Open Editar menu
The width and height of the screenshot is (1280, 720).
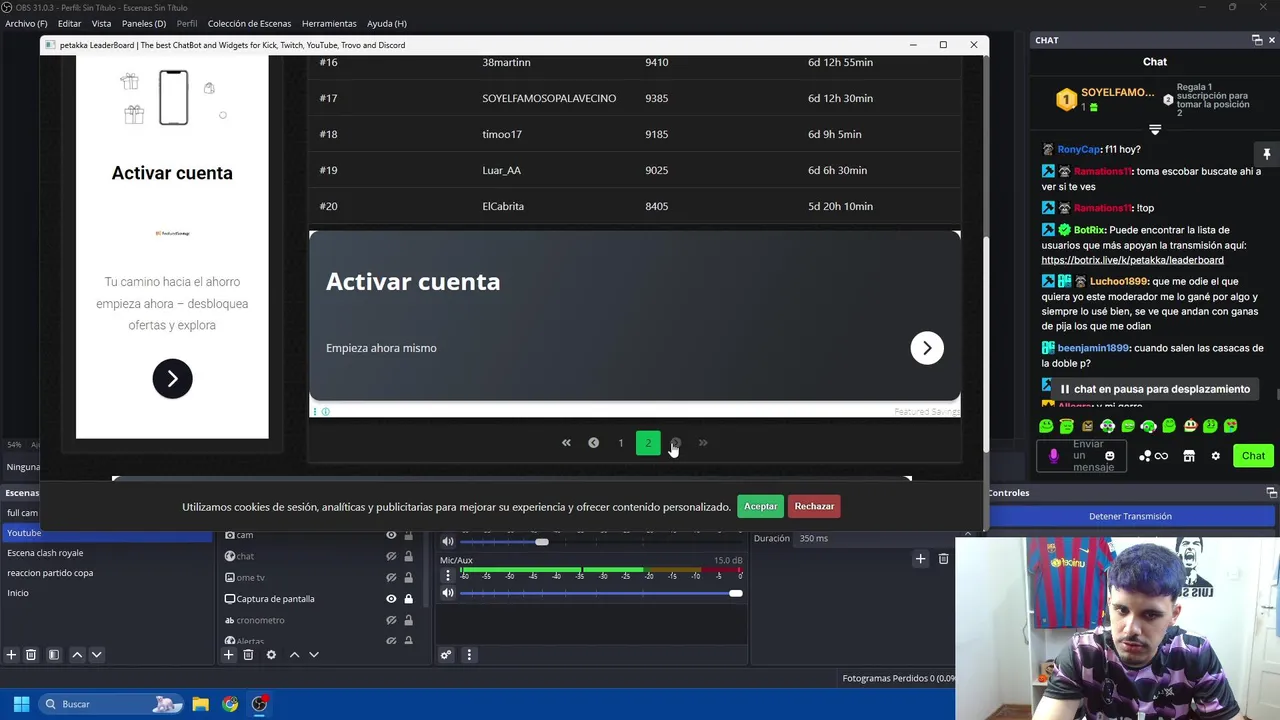click(70, 23)
